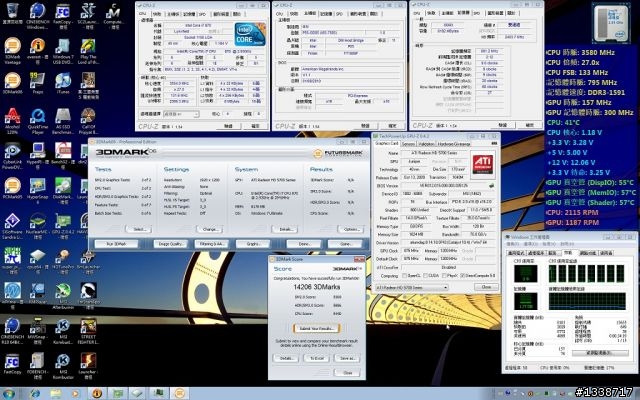Open the iTunes desktop shortcut
Screen dimensions: 640x400
(62, 84)
